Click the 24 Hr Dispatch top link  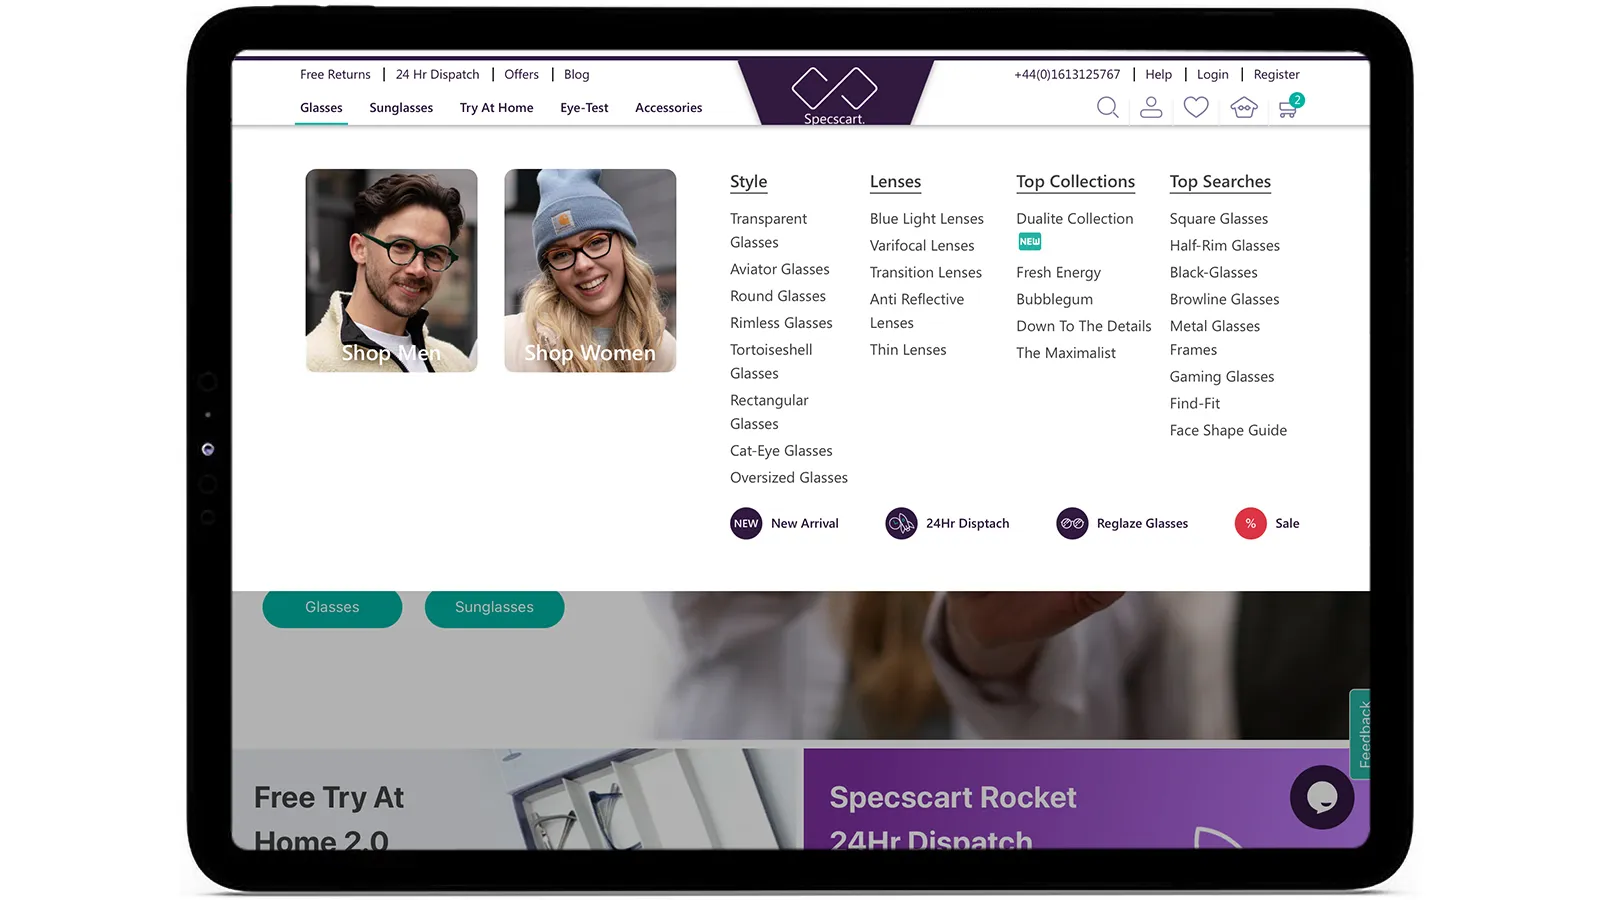click(437, 75)
